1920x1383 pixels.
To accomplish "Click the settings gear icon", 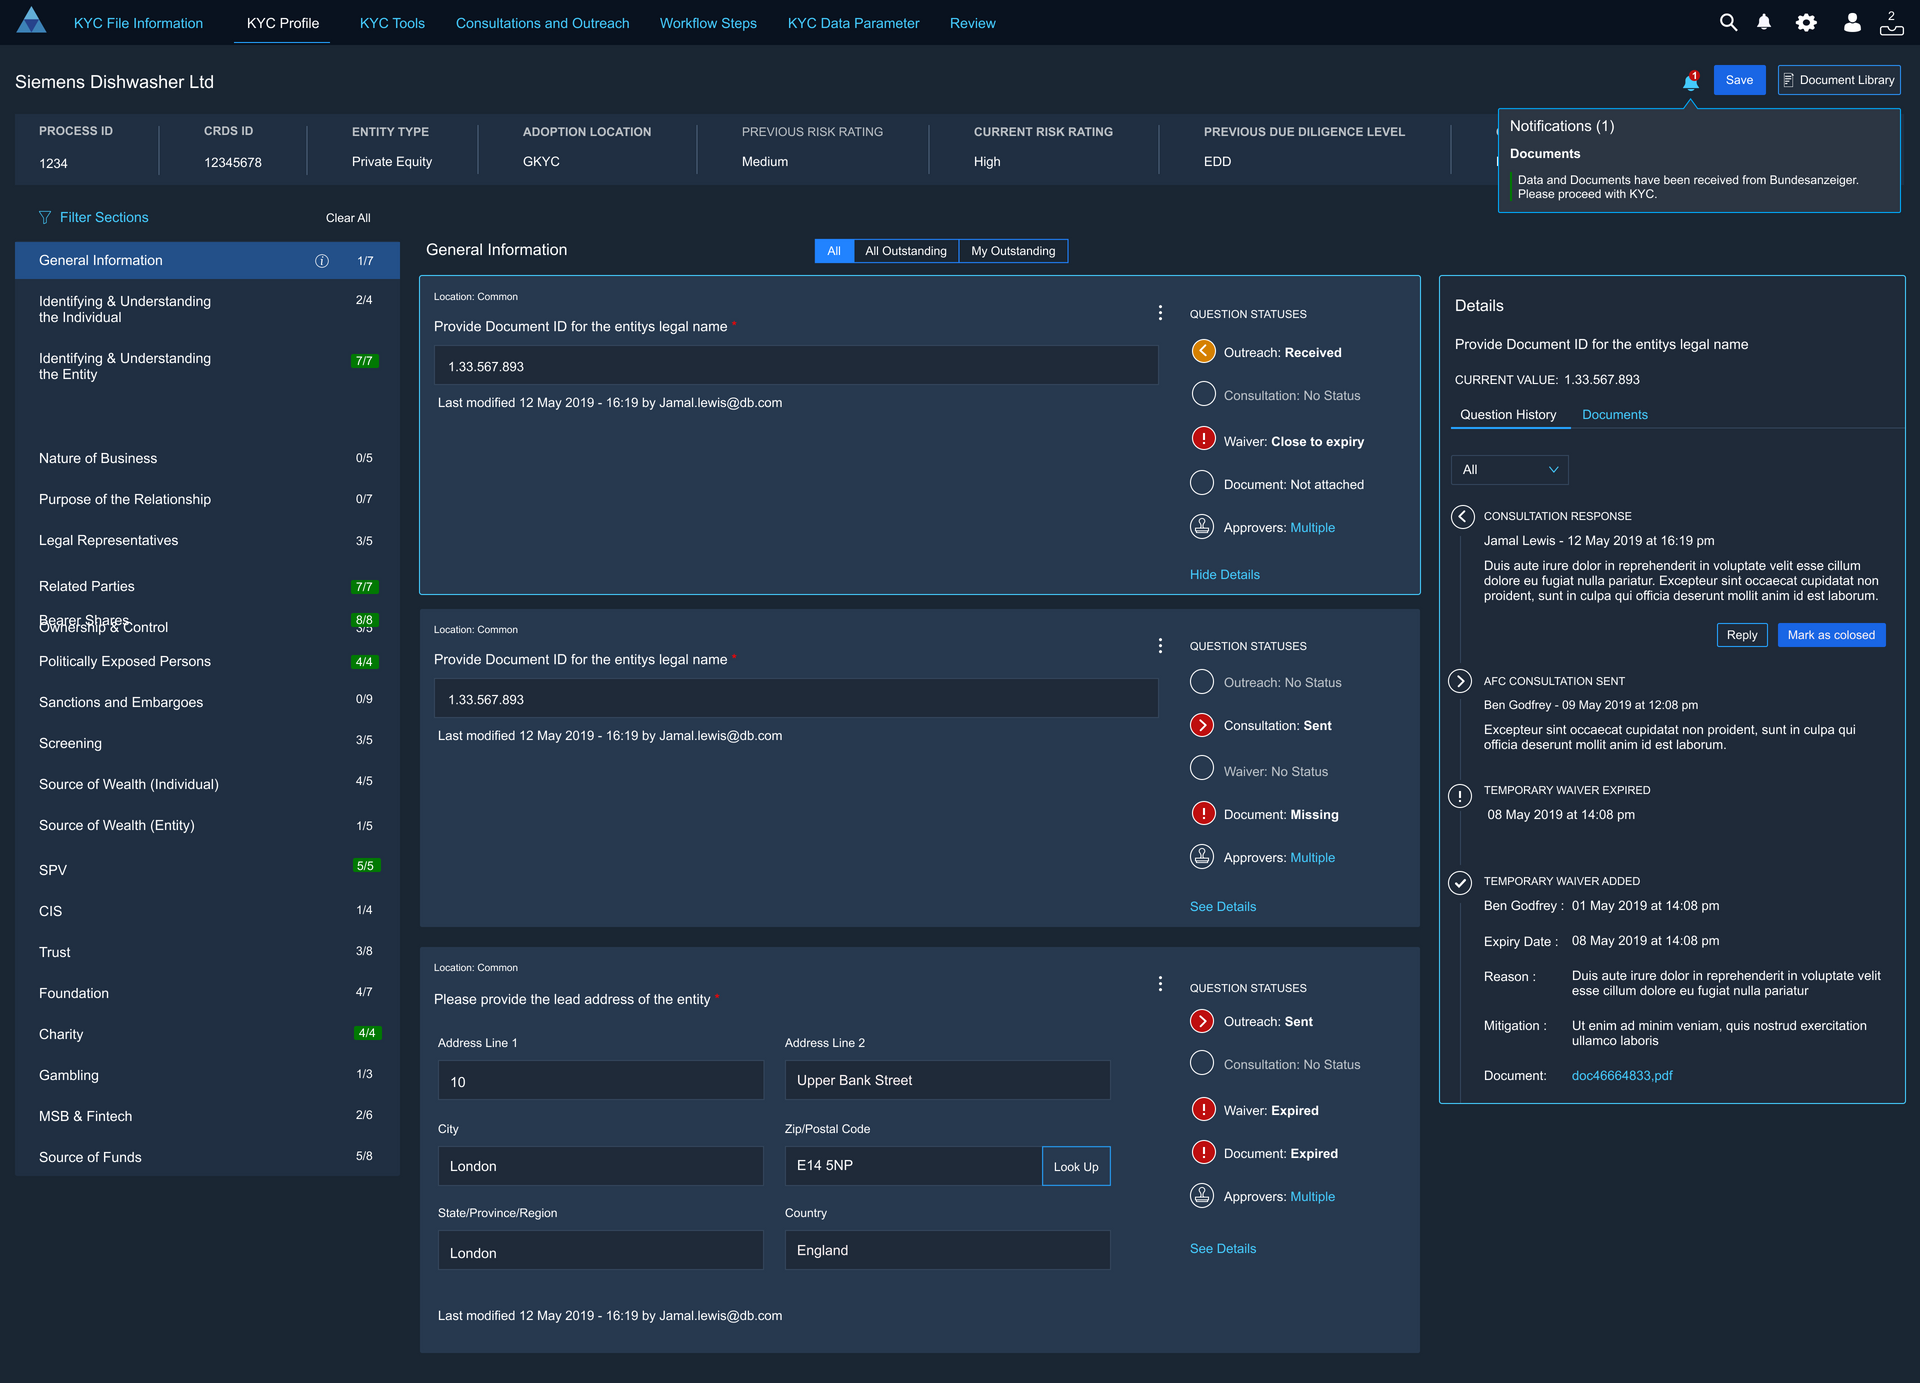I will tap(1806, 22).
